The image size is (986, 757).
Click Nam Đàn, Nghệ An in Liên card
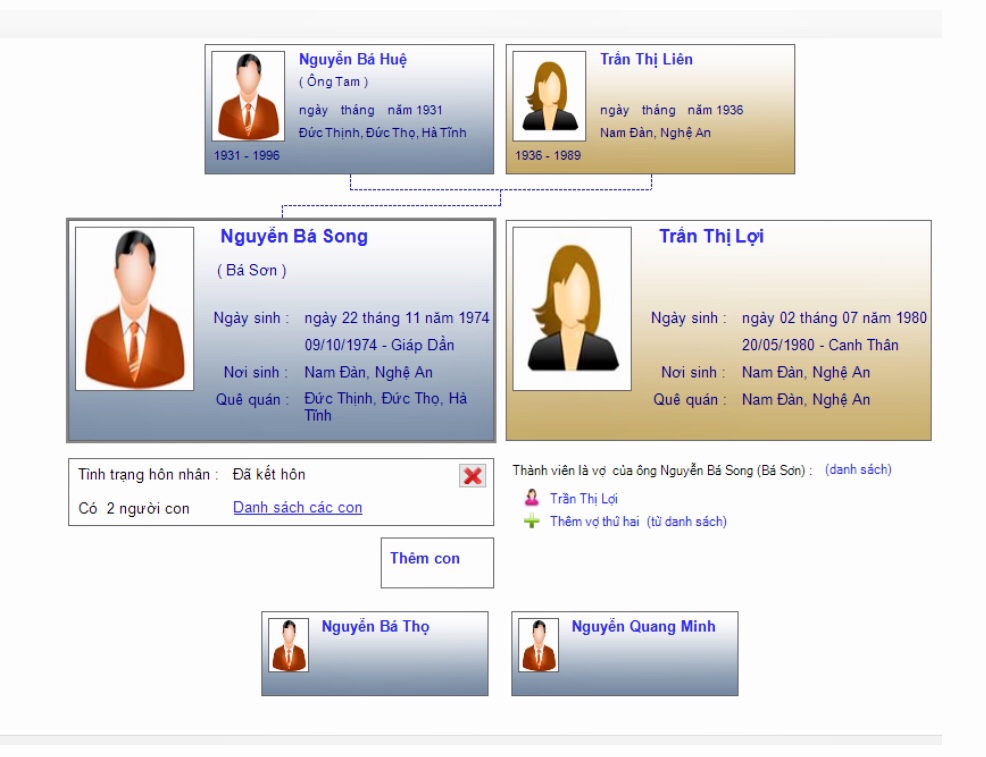pyautogui.click(x=655, y=133)
